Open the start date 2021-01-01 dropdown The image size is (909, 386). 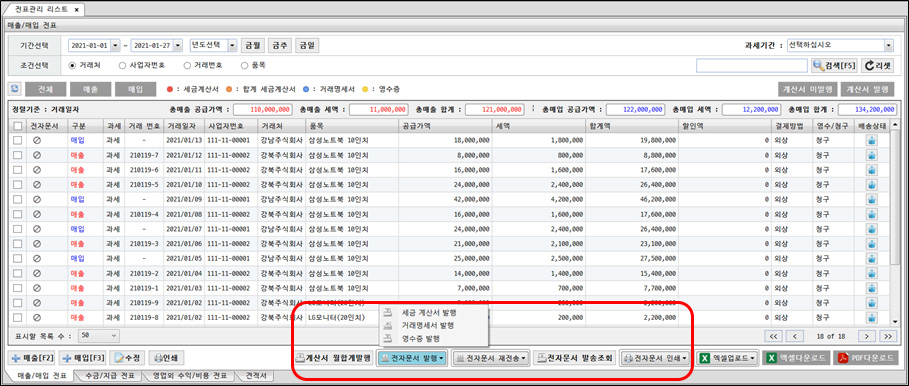click(x=115, y=45)
